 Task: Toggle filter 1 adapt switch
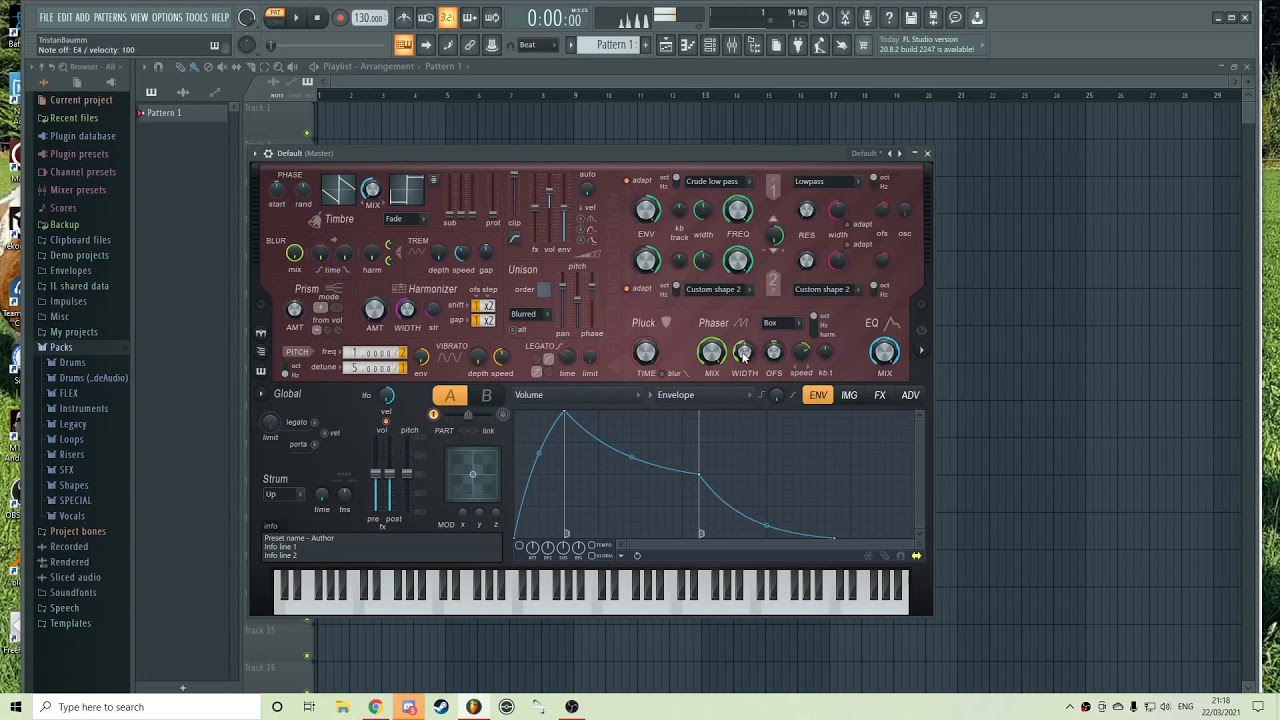[627, 181]
